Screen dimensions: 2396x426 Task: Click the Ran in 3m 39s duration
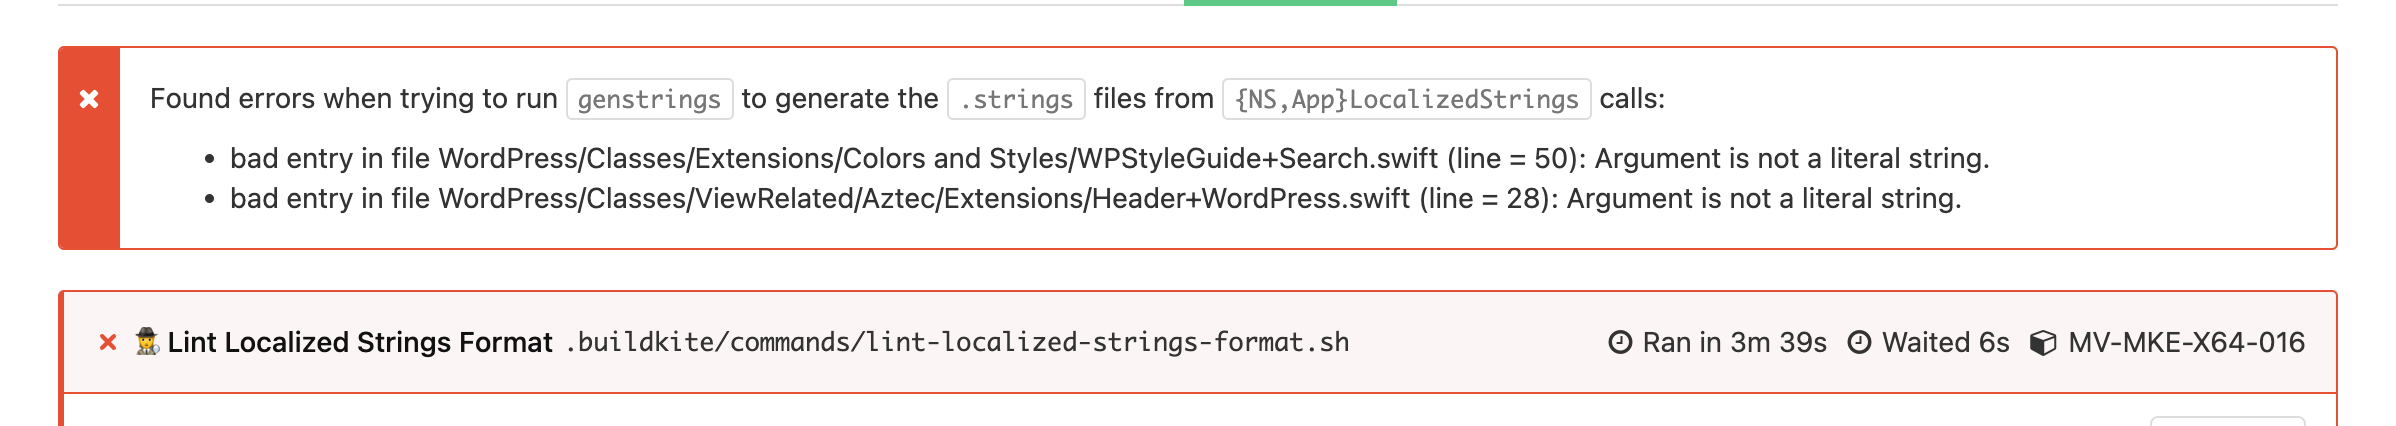point(1735,343)
